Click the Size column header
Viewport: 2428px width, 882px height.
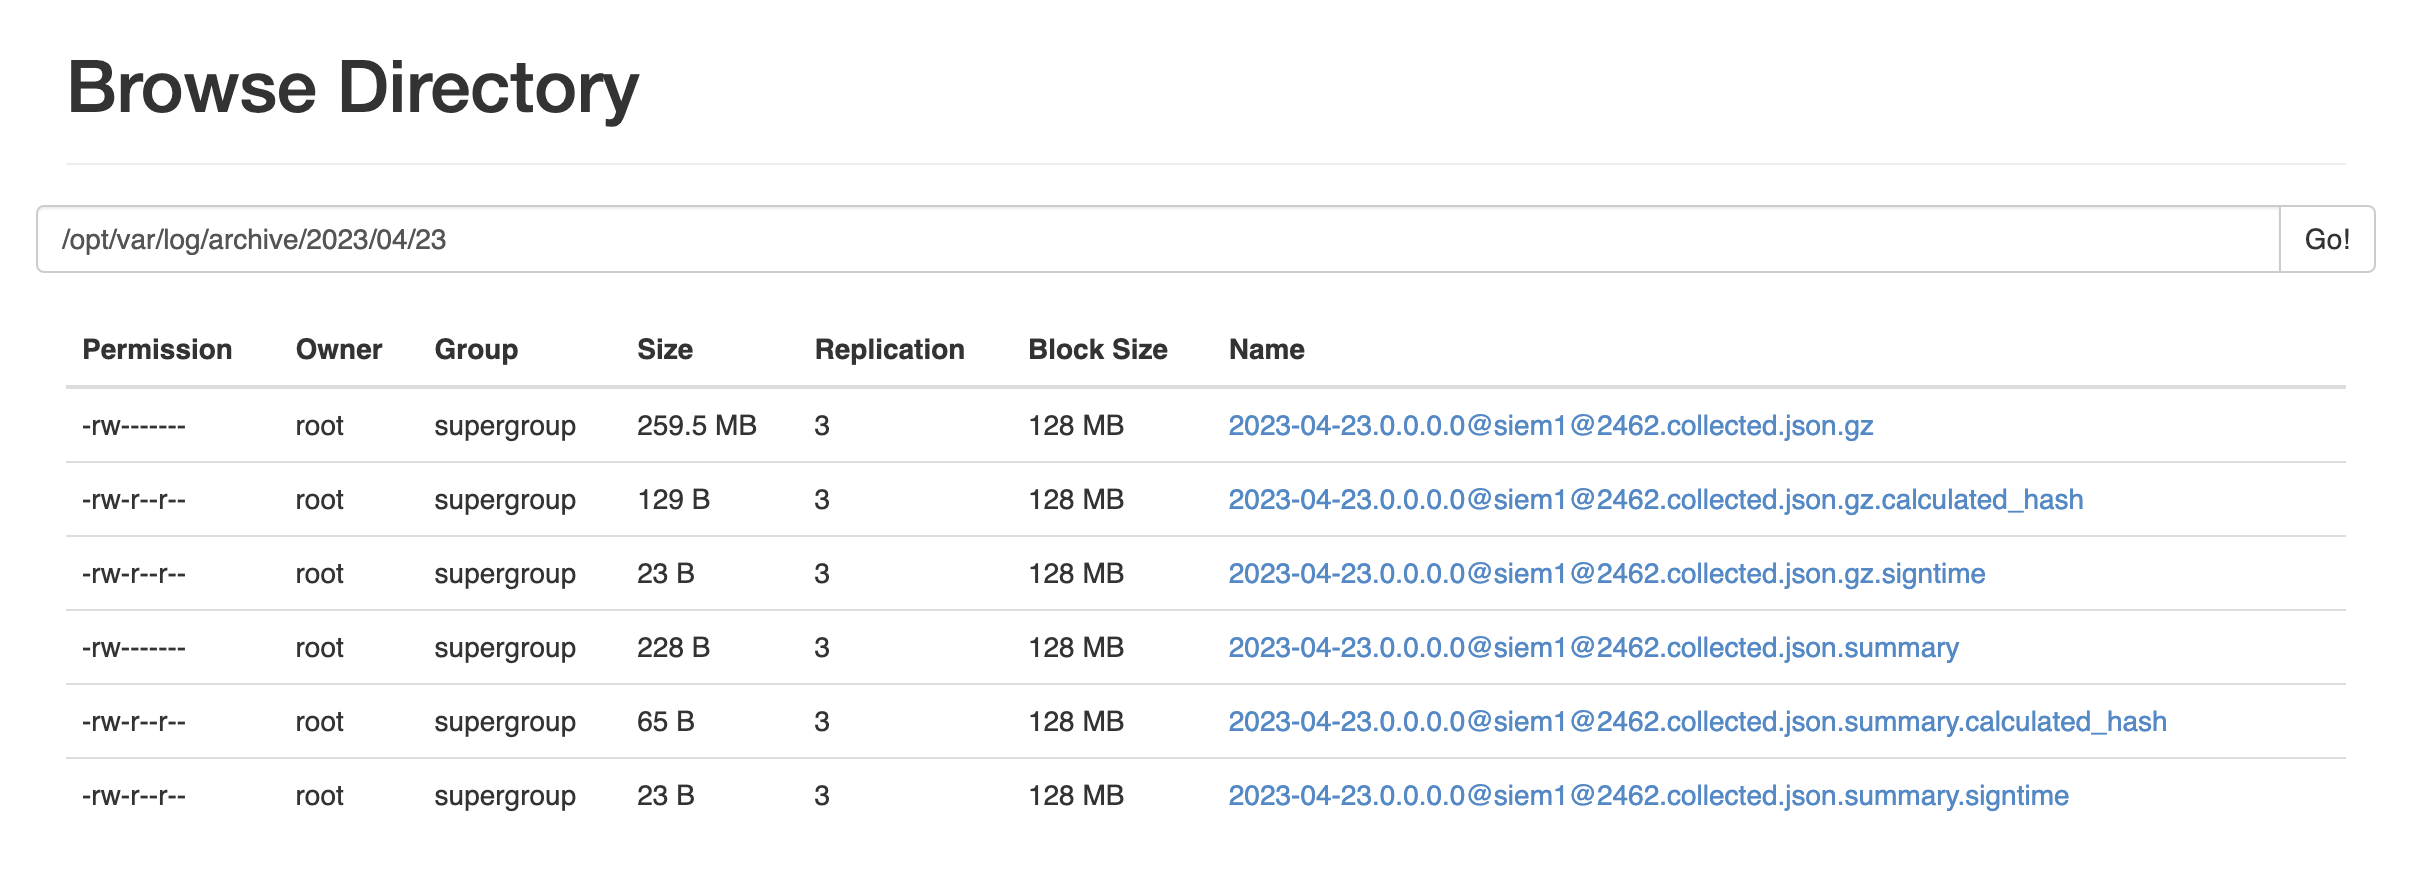click(665, 349)
